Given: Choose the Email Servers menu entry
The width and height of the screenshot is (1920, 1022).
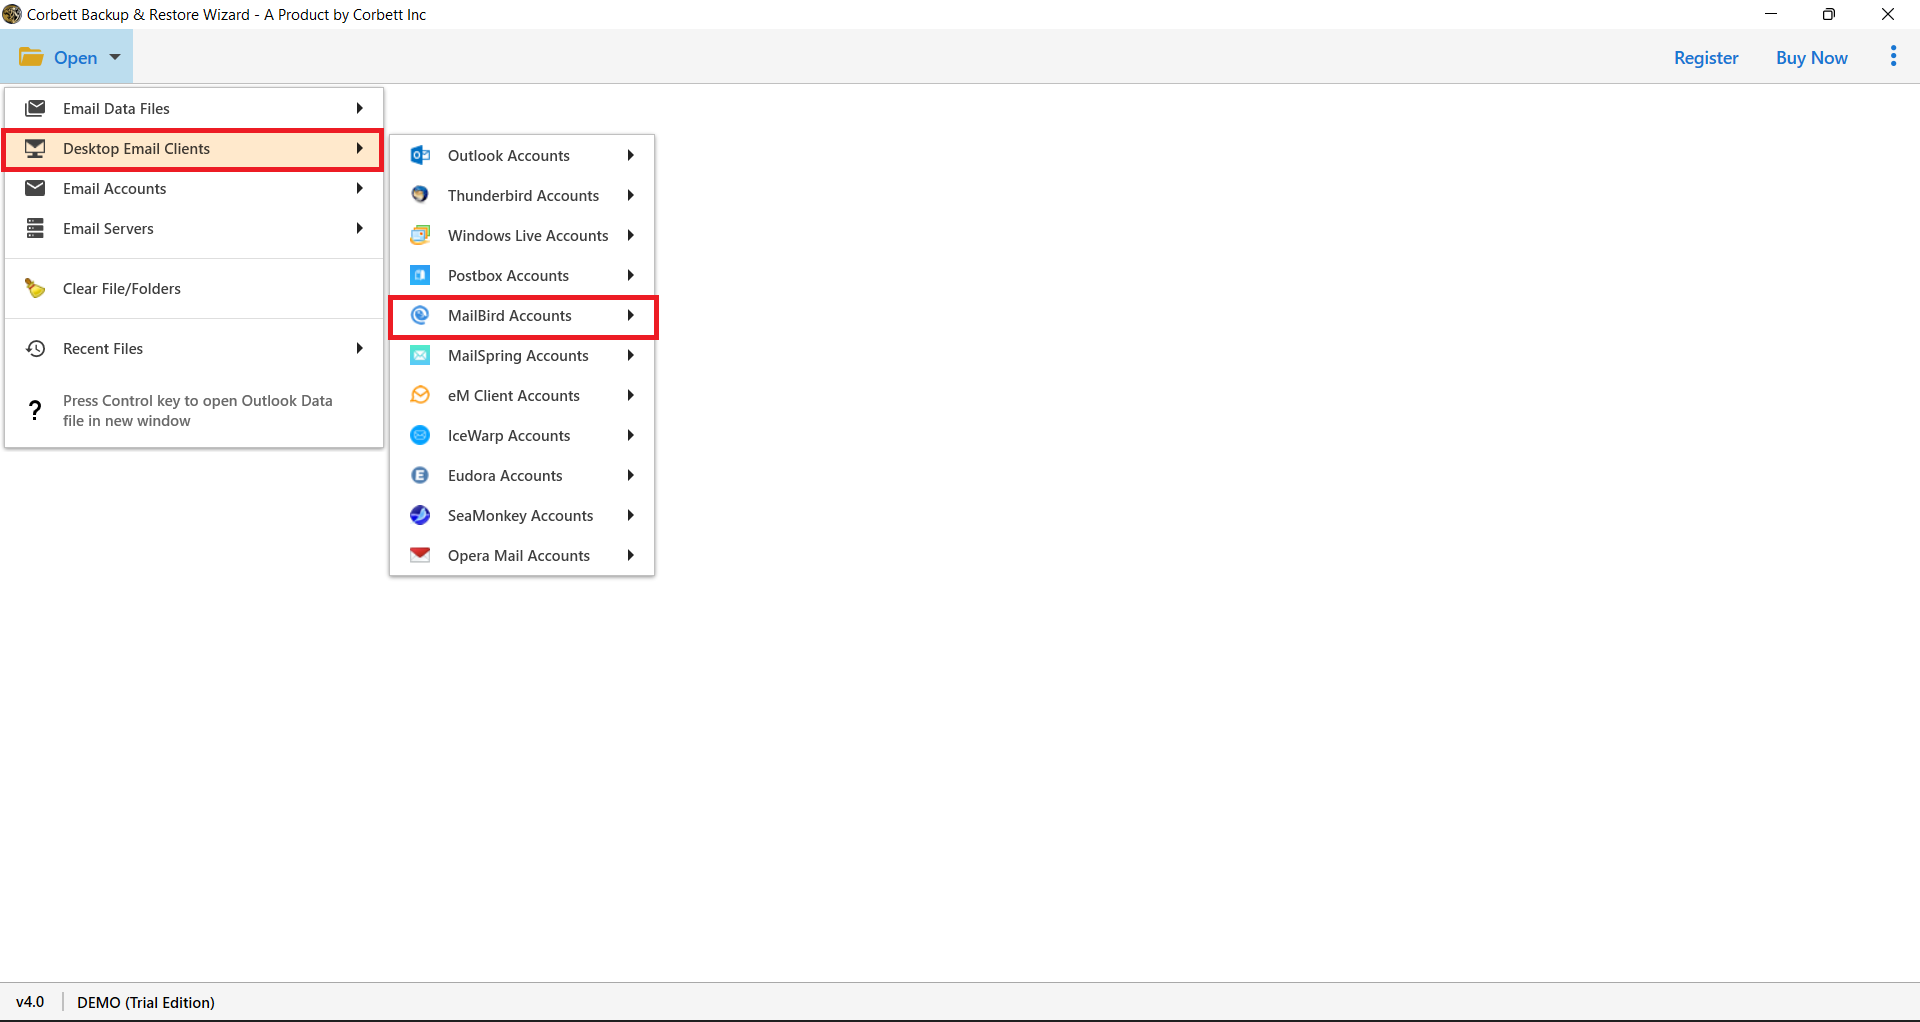Looking at the screenshot, I should click(194, 228).
